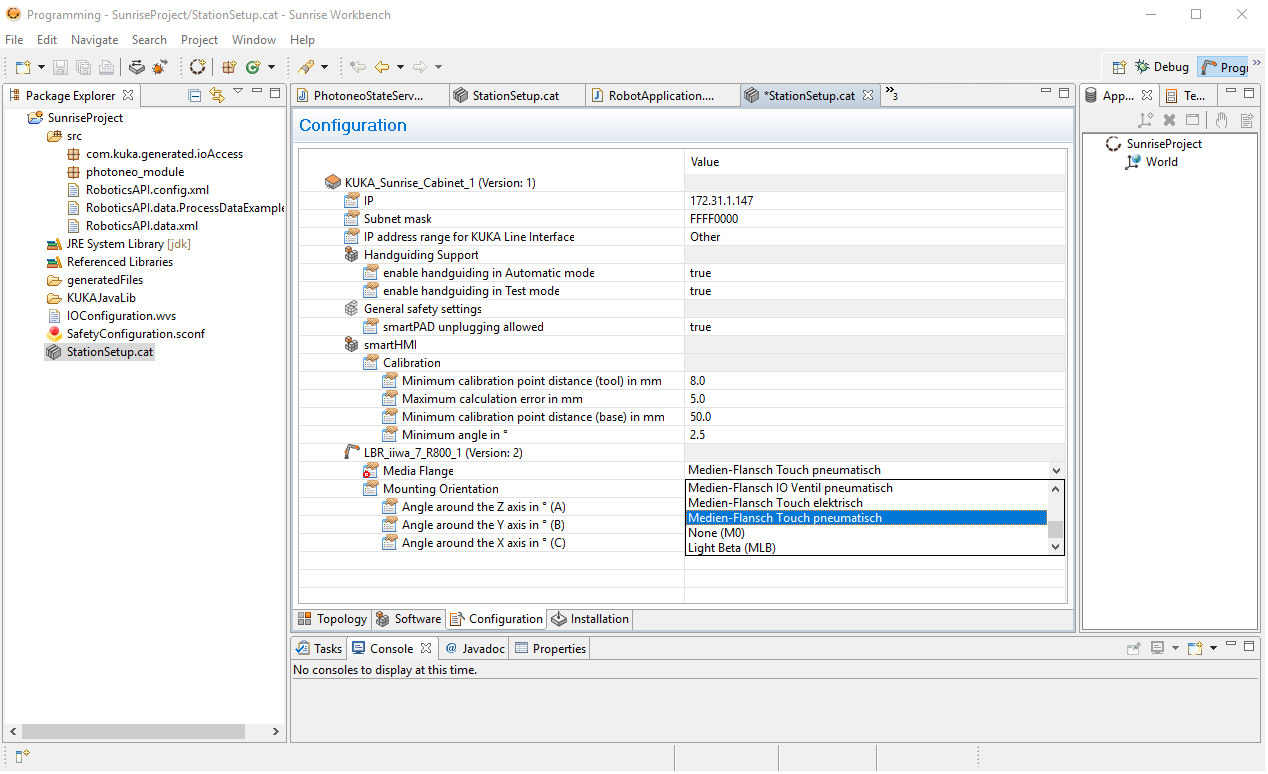Click the dotted circle toolbar icon
1268x774 pixels.
click(198, 67)
